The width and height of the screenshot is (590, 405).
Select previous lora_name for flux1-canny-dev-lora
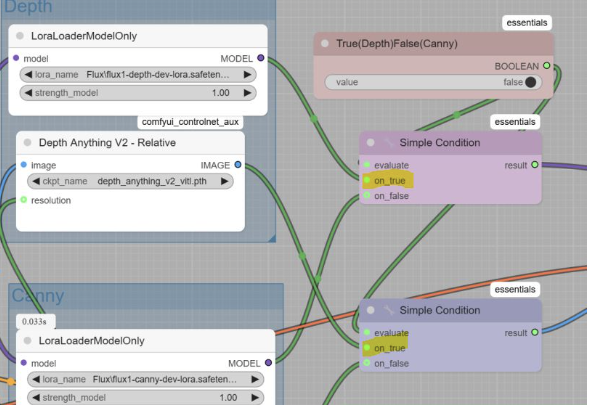coord(36,379)
